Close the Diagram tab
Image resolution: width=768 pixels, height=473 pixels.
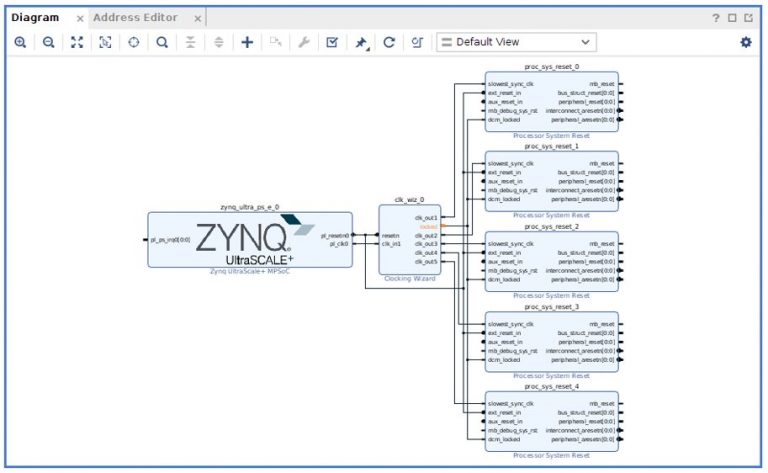80,19
